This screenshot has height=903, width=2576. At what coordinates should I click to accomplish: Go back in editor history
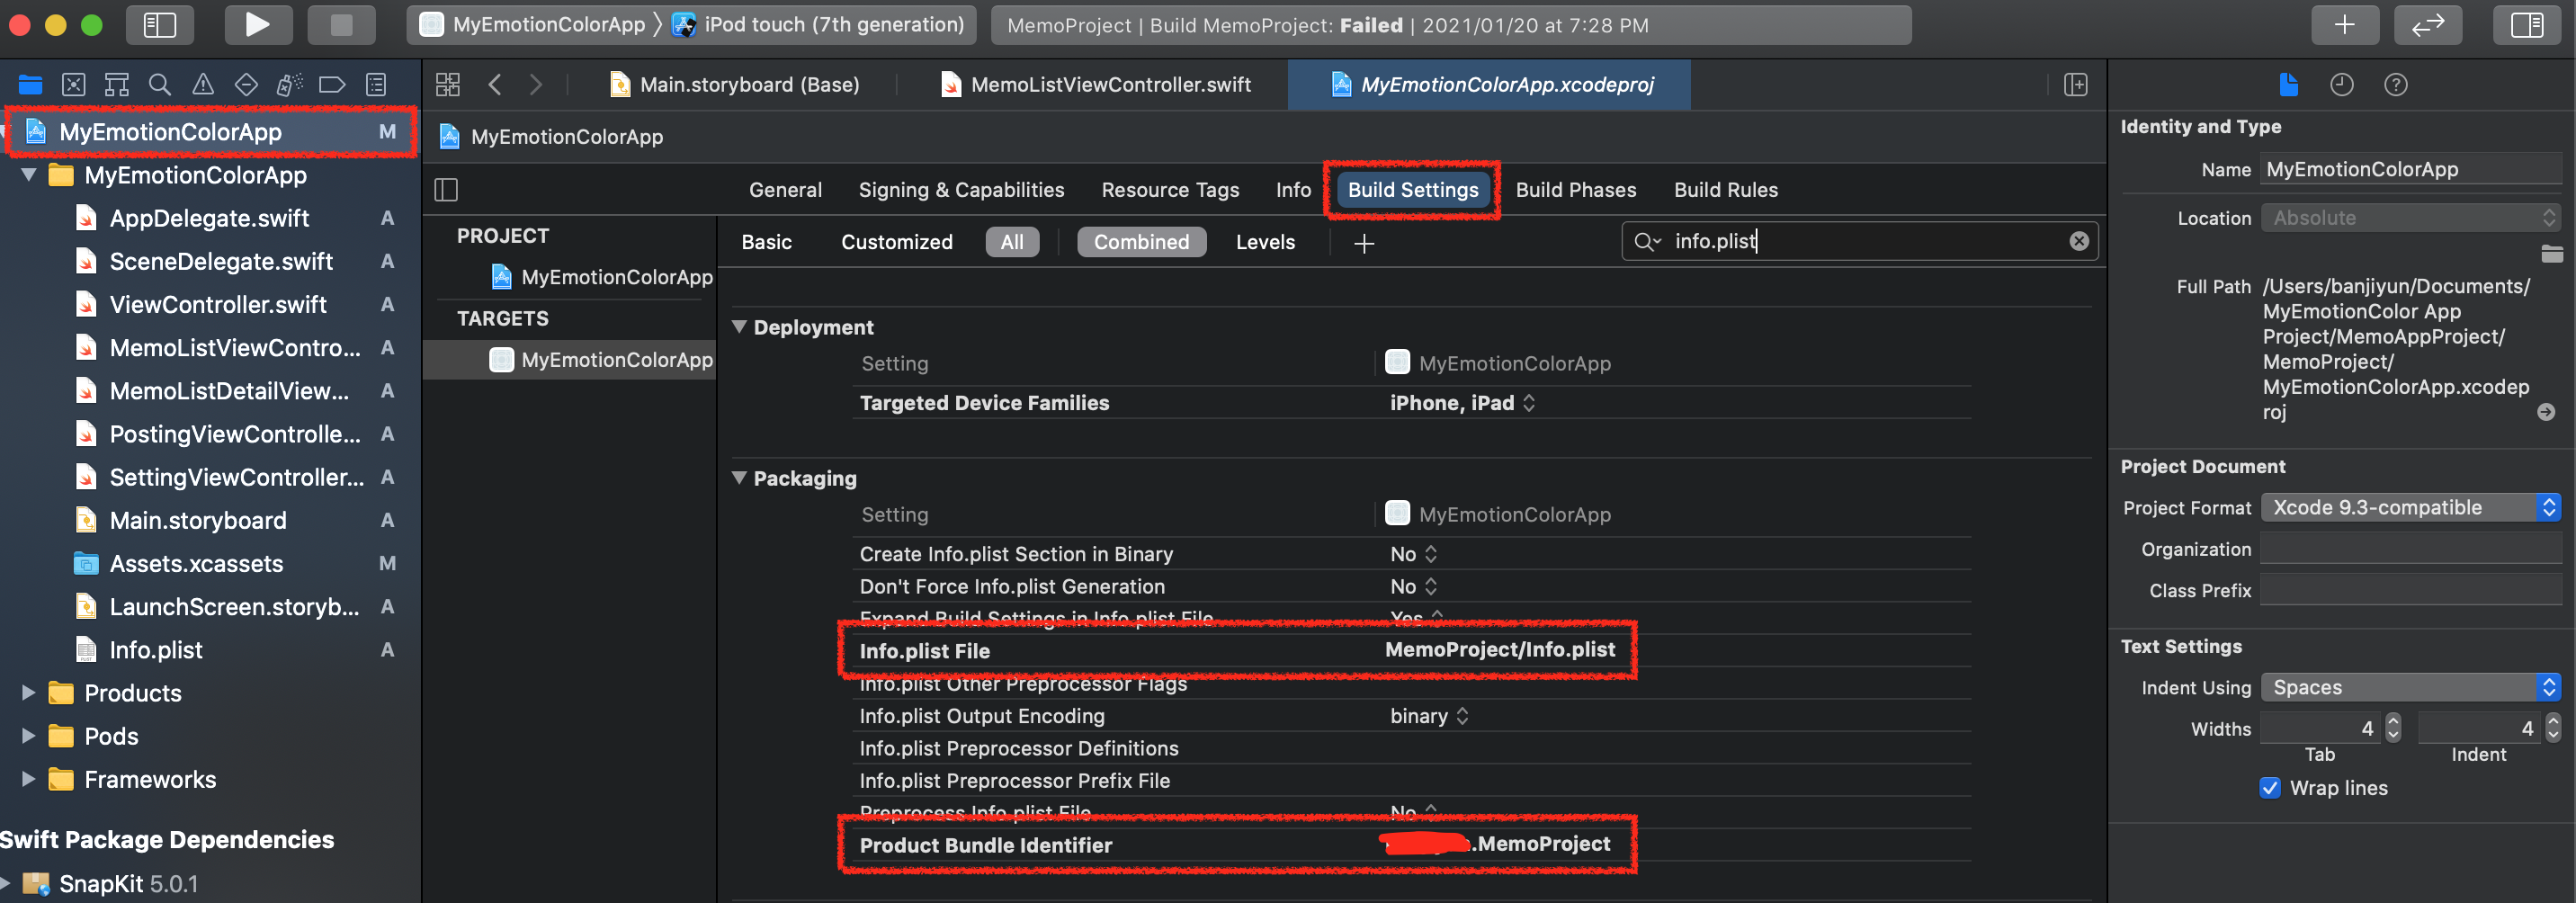pyautogui.click(x=494, y=85)
